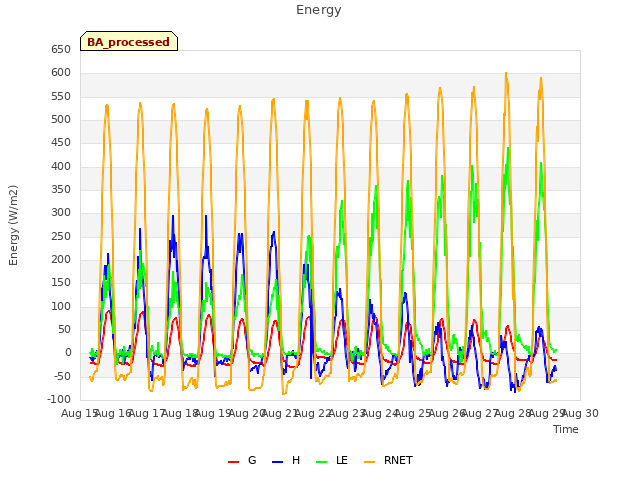Click the Aug 28 LE peak near 440
This screenshot has width=640, height=480.
508,149
